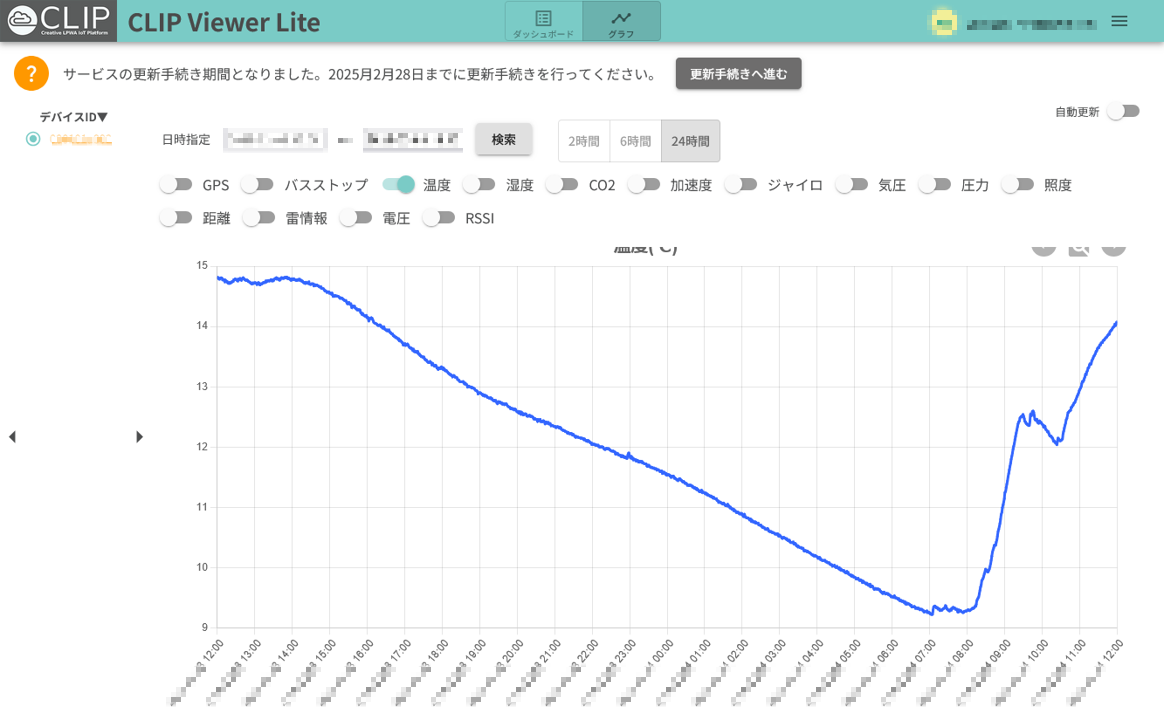Enable the RSSI toggle
1164x720 pixels.
click(x=439, y=218)
